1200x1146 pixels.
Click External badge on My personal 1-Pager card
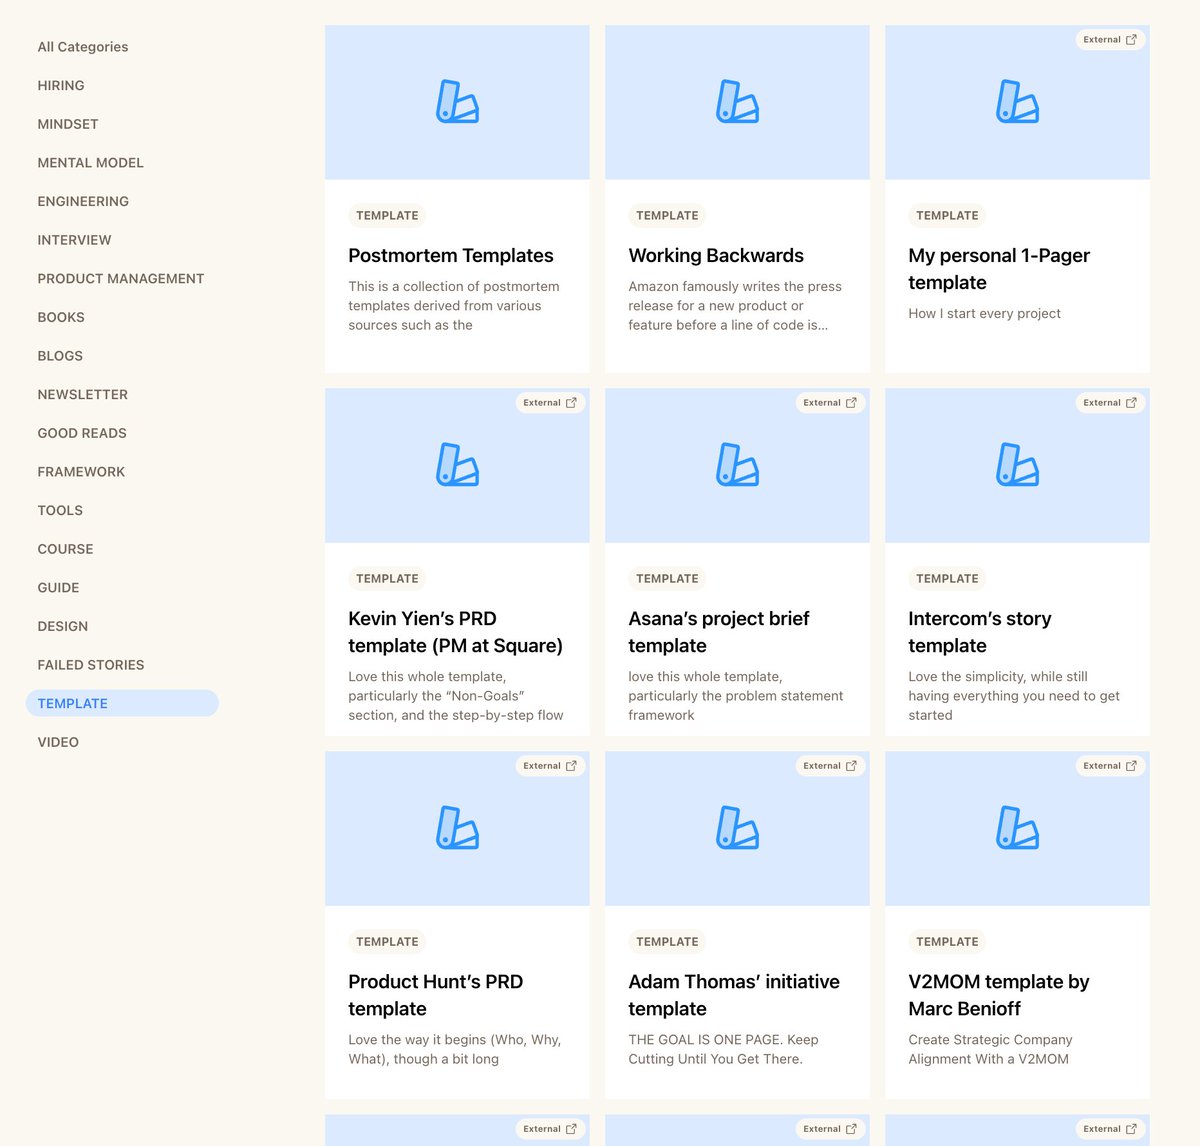1110,40
